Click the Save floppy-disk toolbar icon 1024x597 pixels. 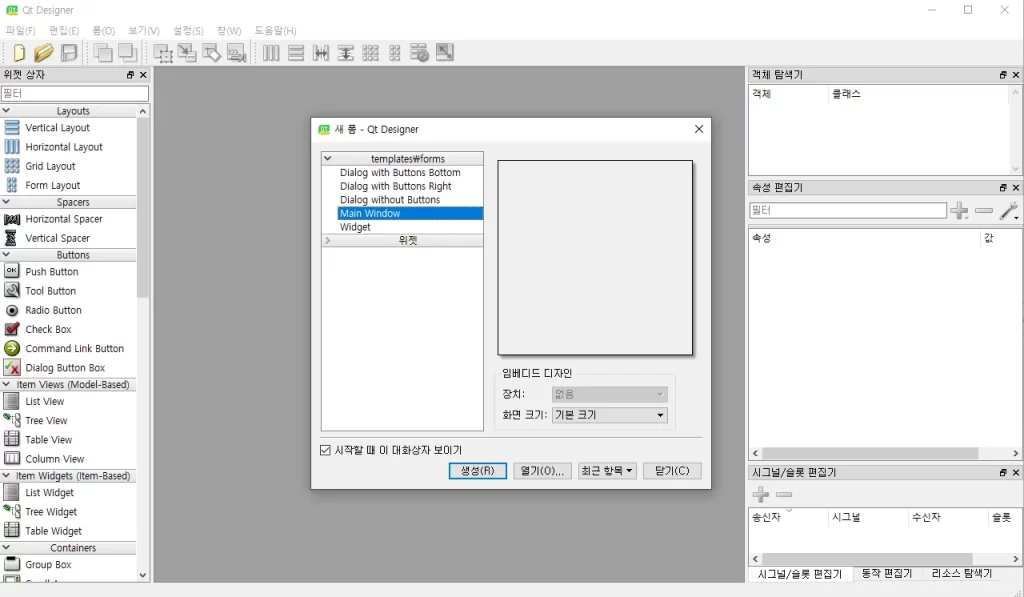click(69, 52)
